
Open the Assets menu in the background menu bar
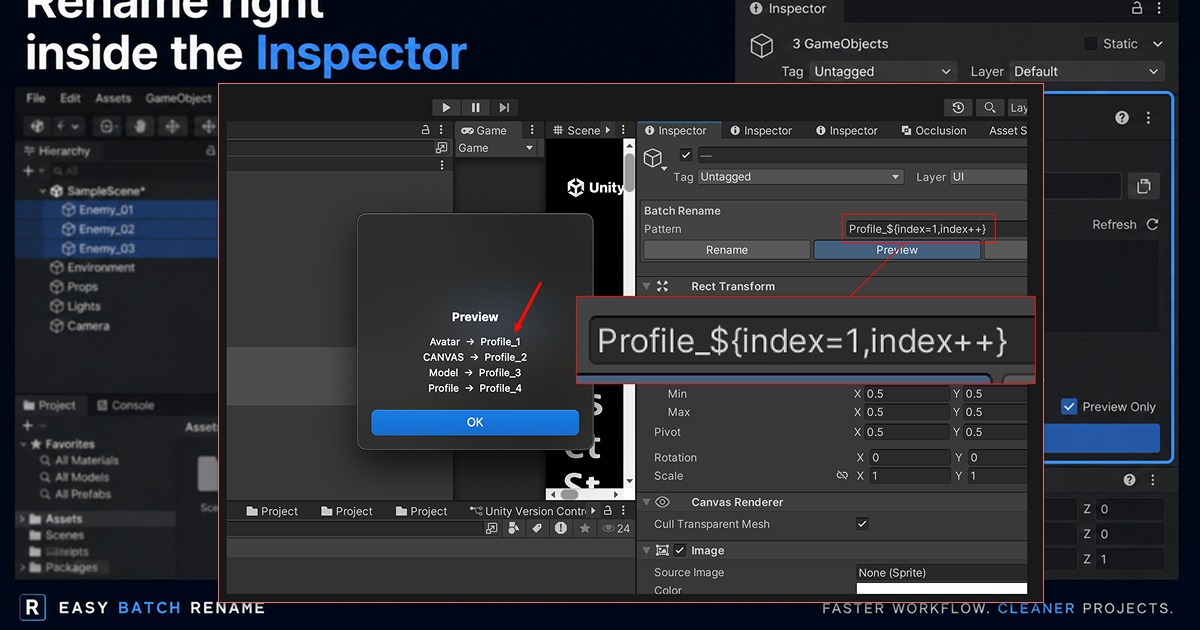click(x=113, y=98)
